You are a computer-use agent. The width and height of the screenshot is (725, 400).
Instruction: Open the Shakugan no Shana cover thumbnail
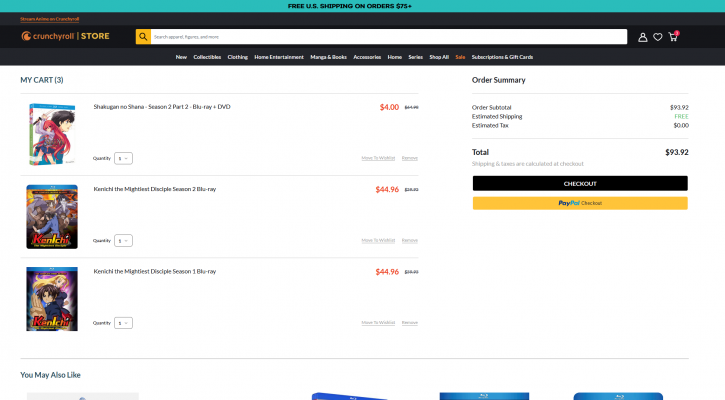(52, 134)
